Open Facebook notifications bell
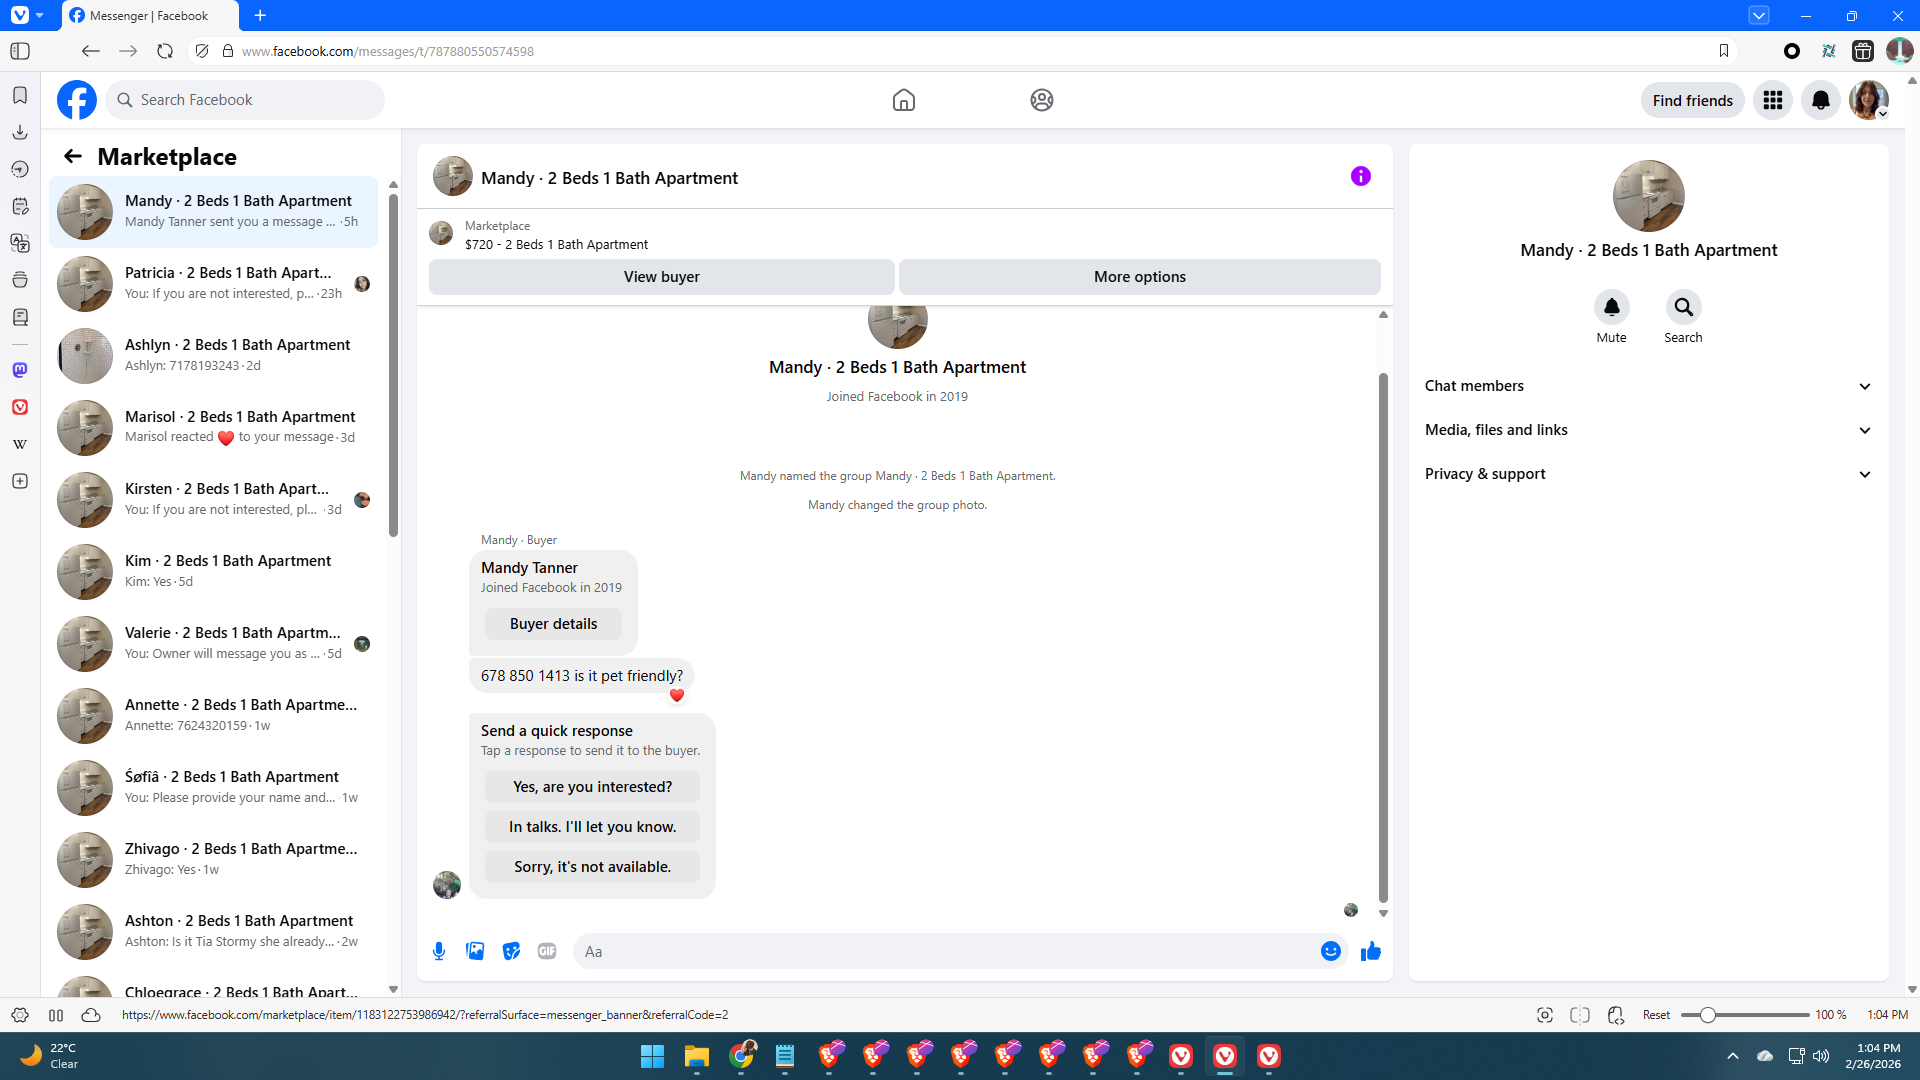The width and height of the screenshot is (1920, 1080). click(x=1820, y=100)
